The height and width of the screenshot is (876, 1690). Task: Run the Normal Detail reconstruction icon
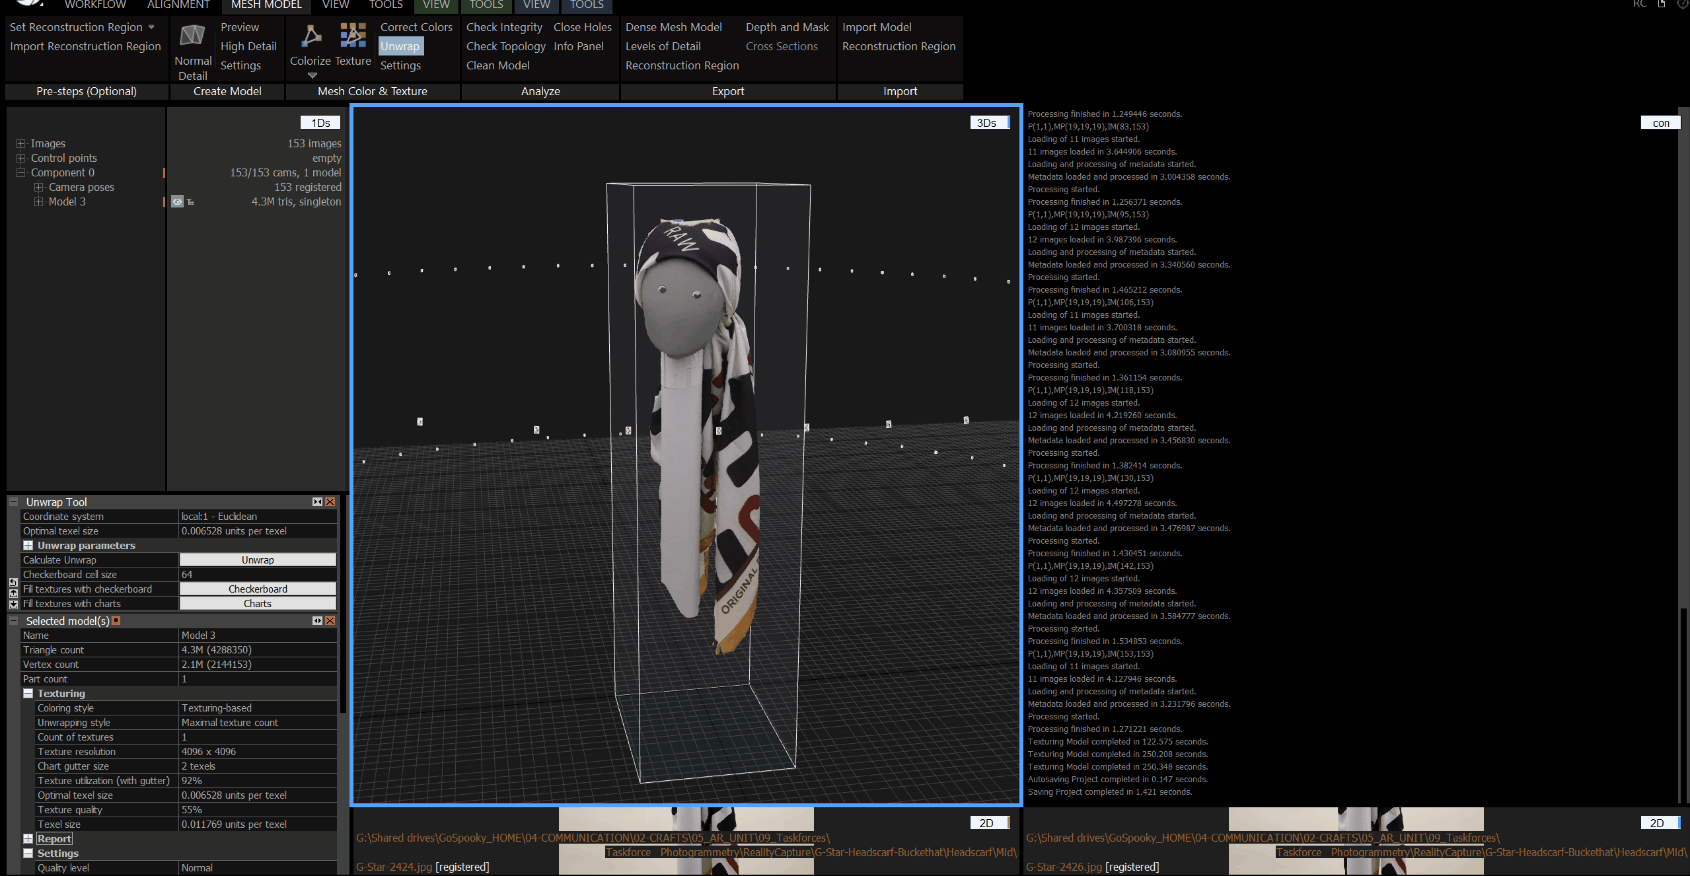pos(192,37)
